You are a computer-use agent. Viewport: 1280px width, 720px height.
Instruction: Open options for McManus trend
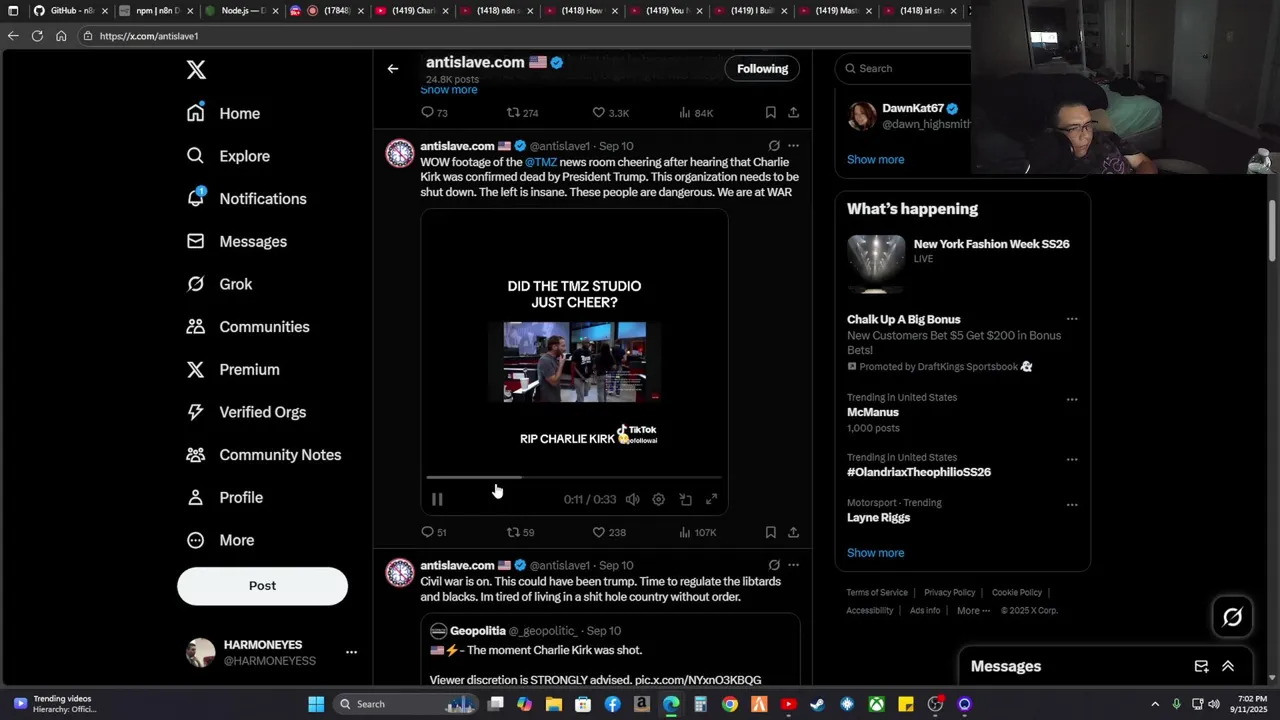tap(1072, 399)
